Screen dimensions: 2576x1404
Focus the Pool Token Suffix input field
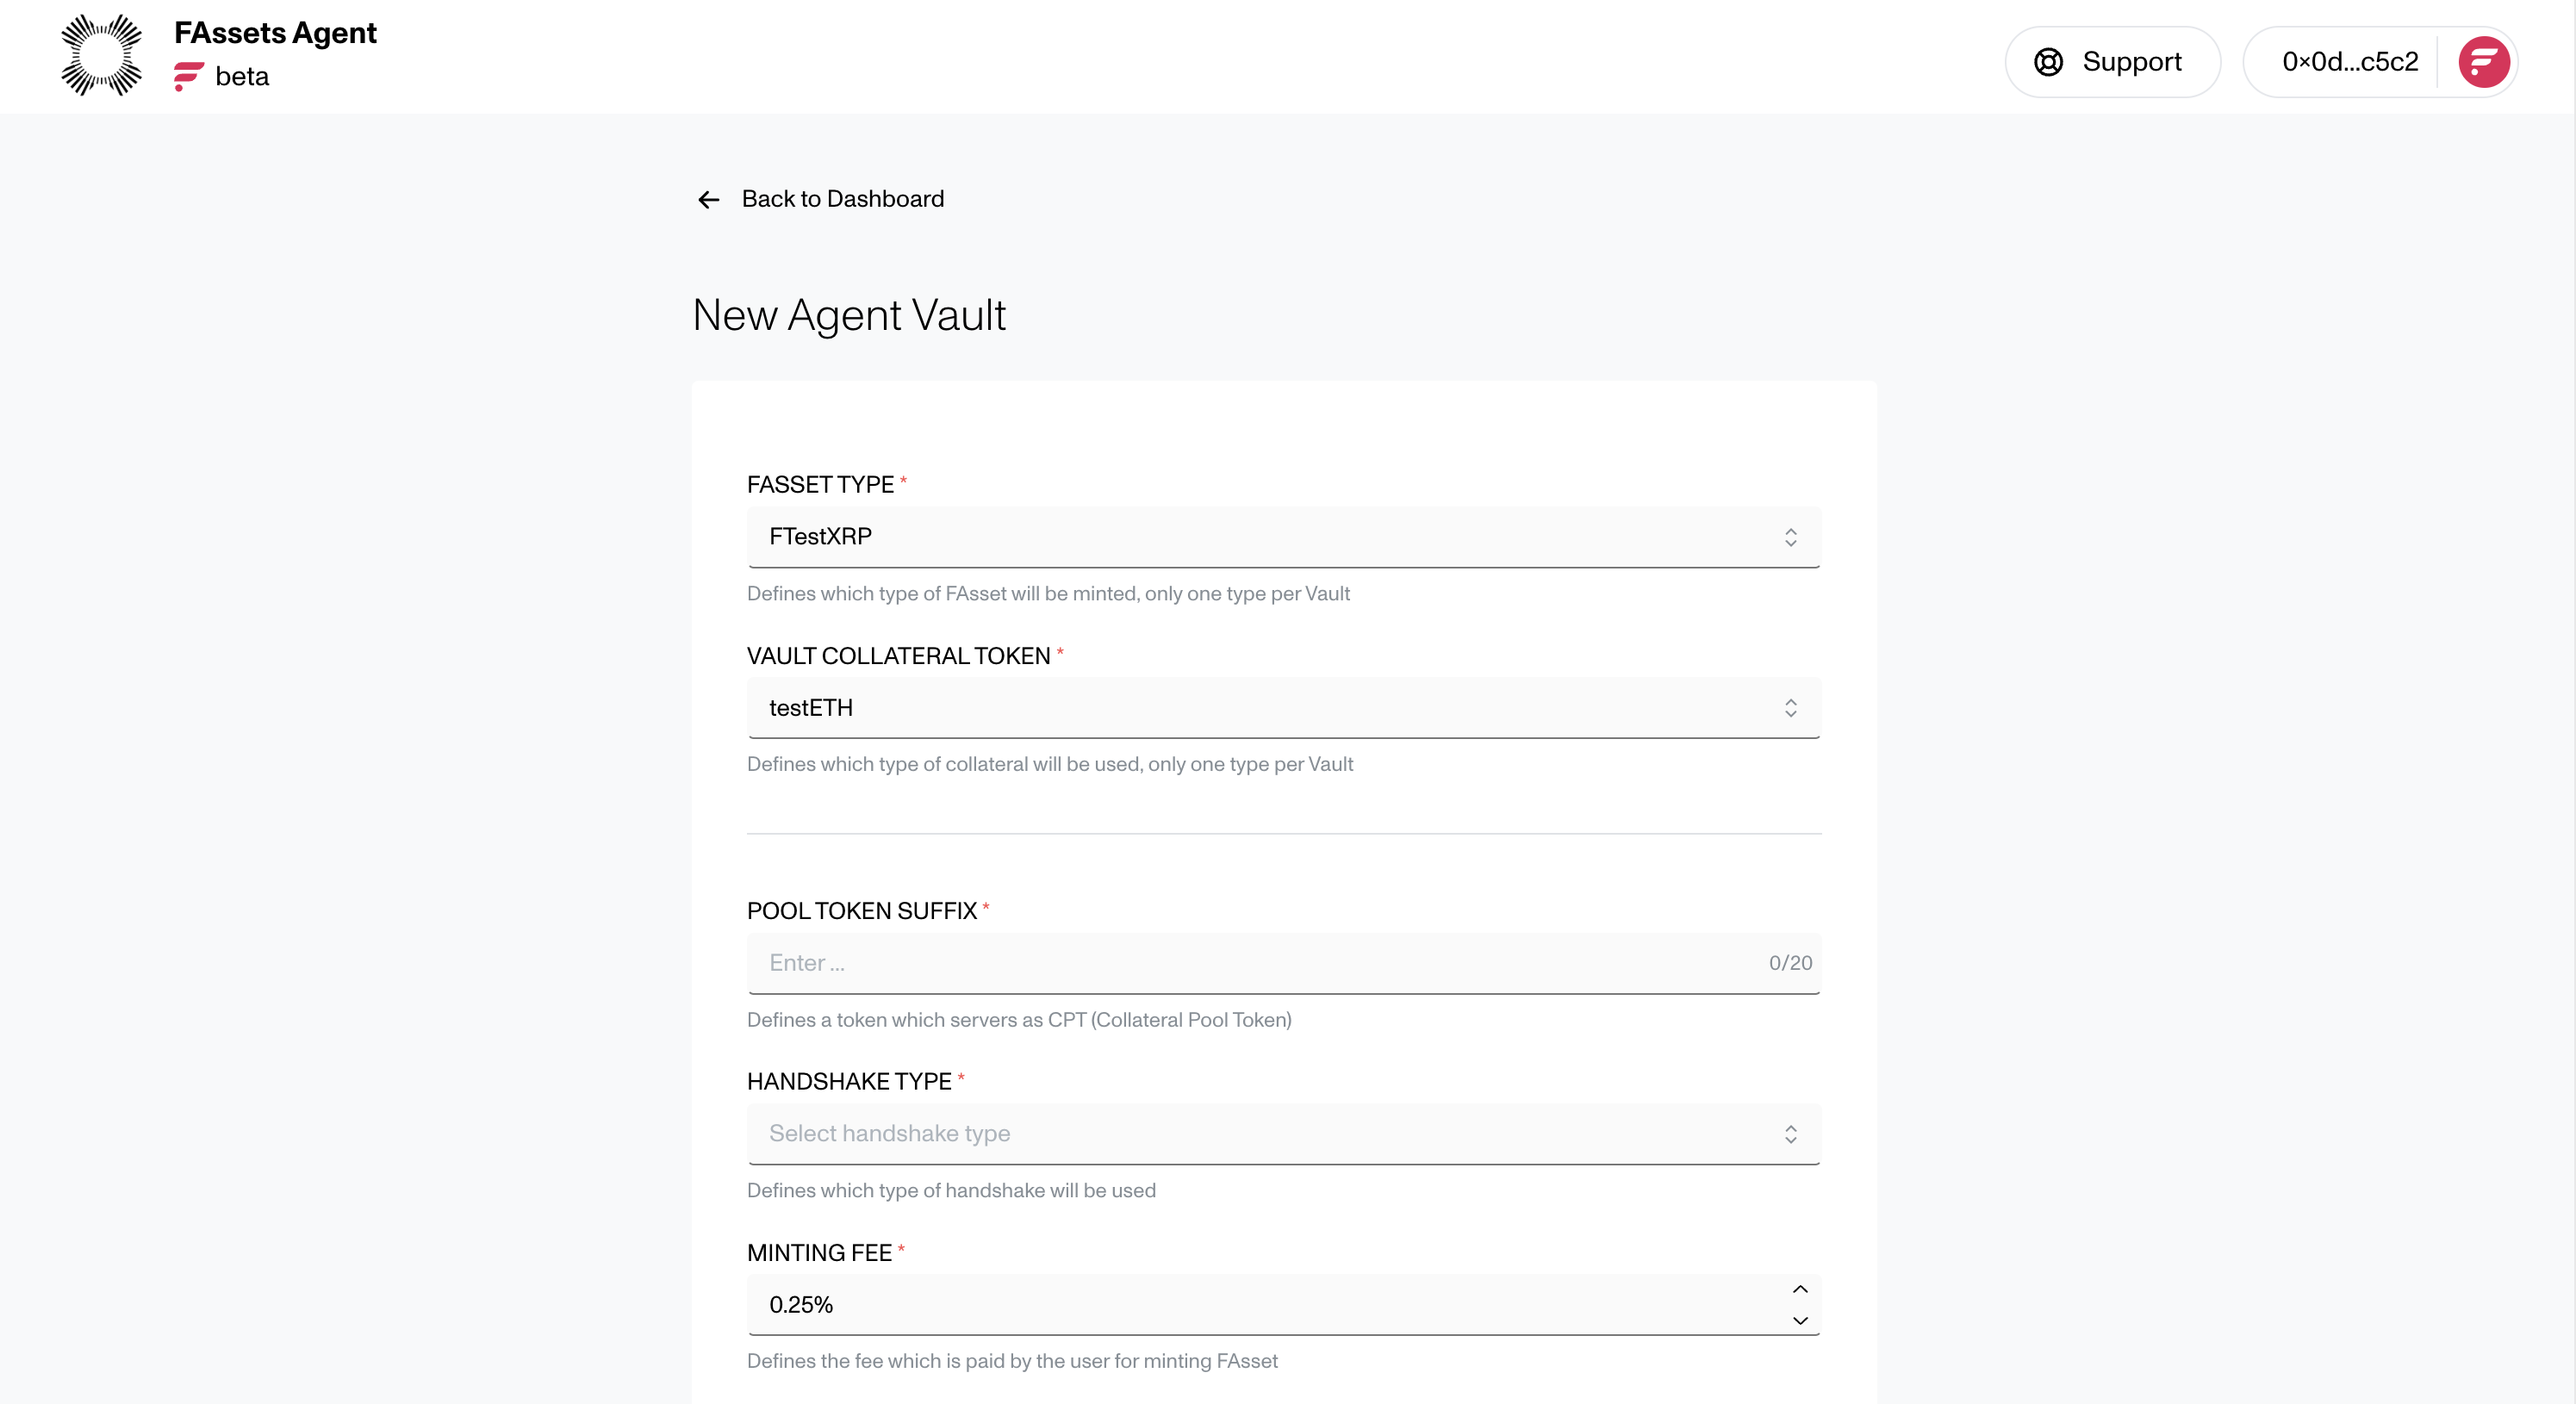click(x=1250, y=963)
